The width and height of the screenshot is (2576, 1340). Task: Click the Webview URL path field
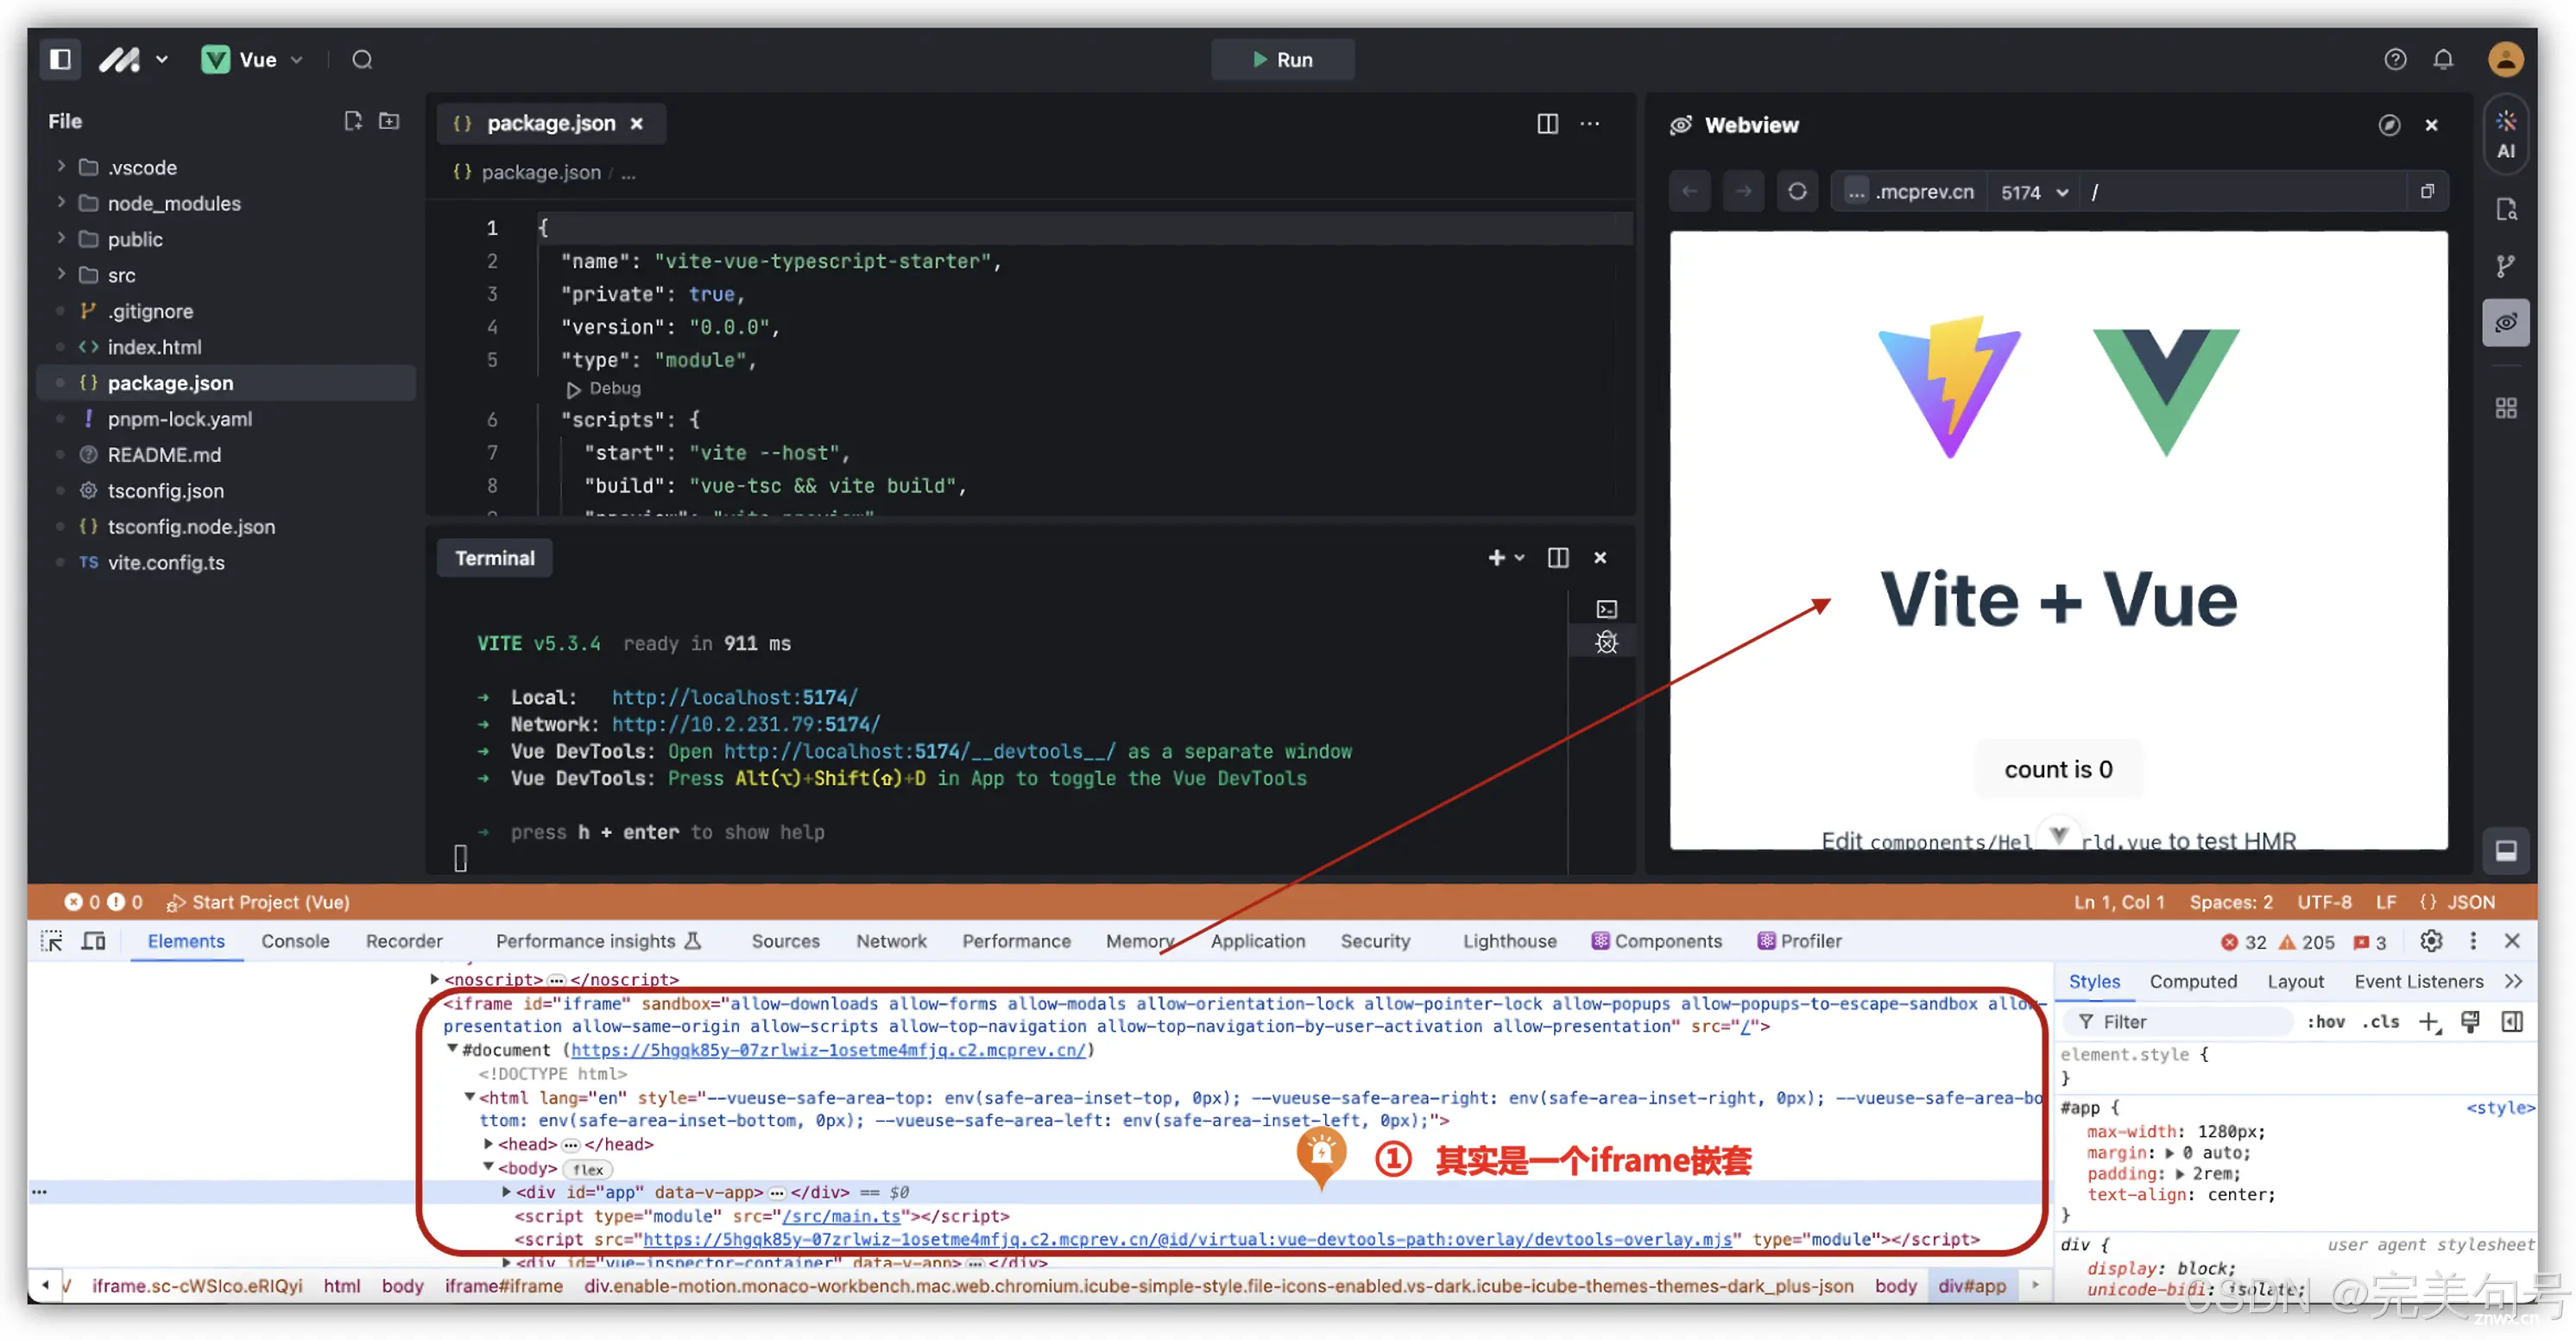2245,192
